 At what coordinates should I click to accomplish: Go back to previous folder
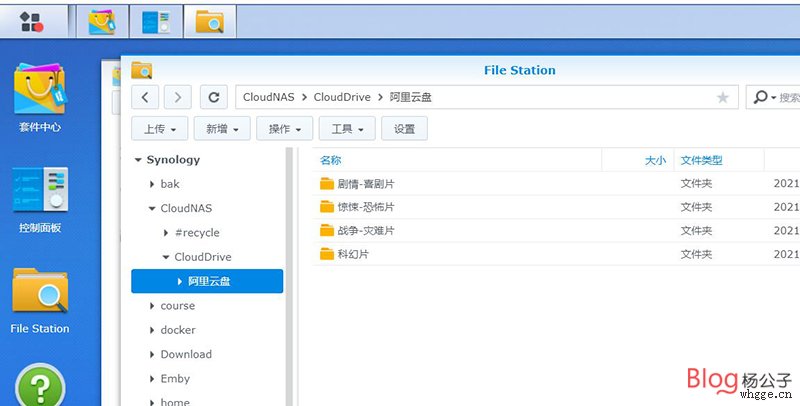click(145, 97)
